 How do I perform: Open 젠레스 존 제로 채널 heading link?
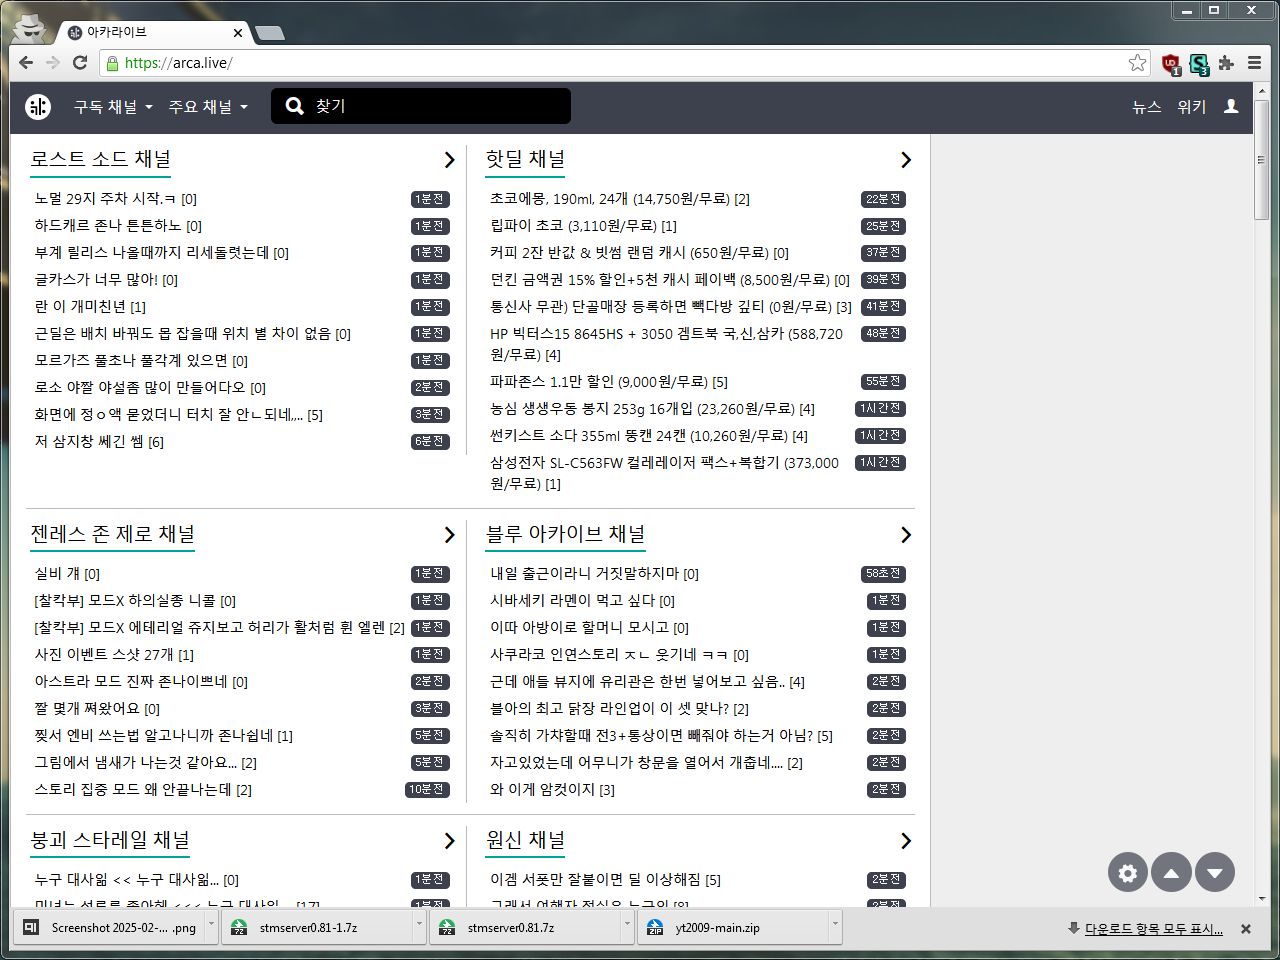point(112,534)
